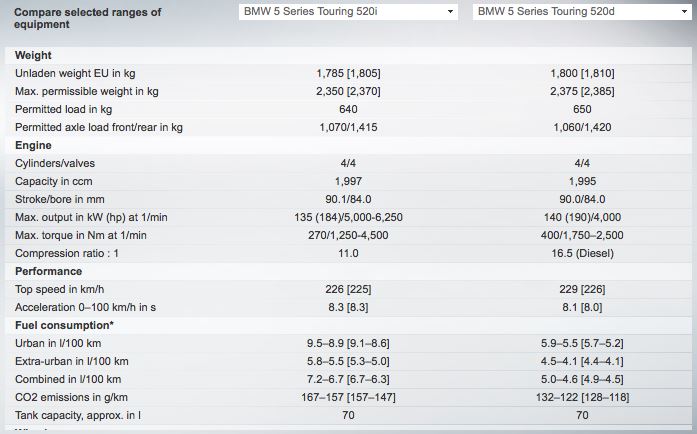Click the torque value 270/1,250-4,500
The width and height of the screenshot is (697, 434).
click(x=348, y=235)
